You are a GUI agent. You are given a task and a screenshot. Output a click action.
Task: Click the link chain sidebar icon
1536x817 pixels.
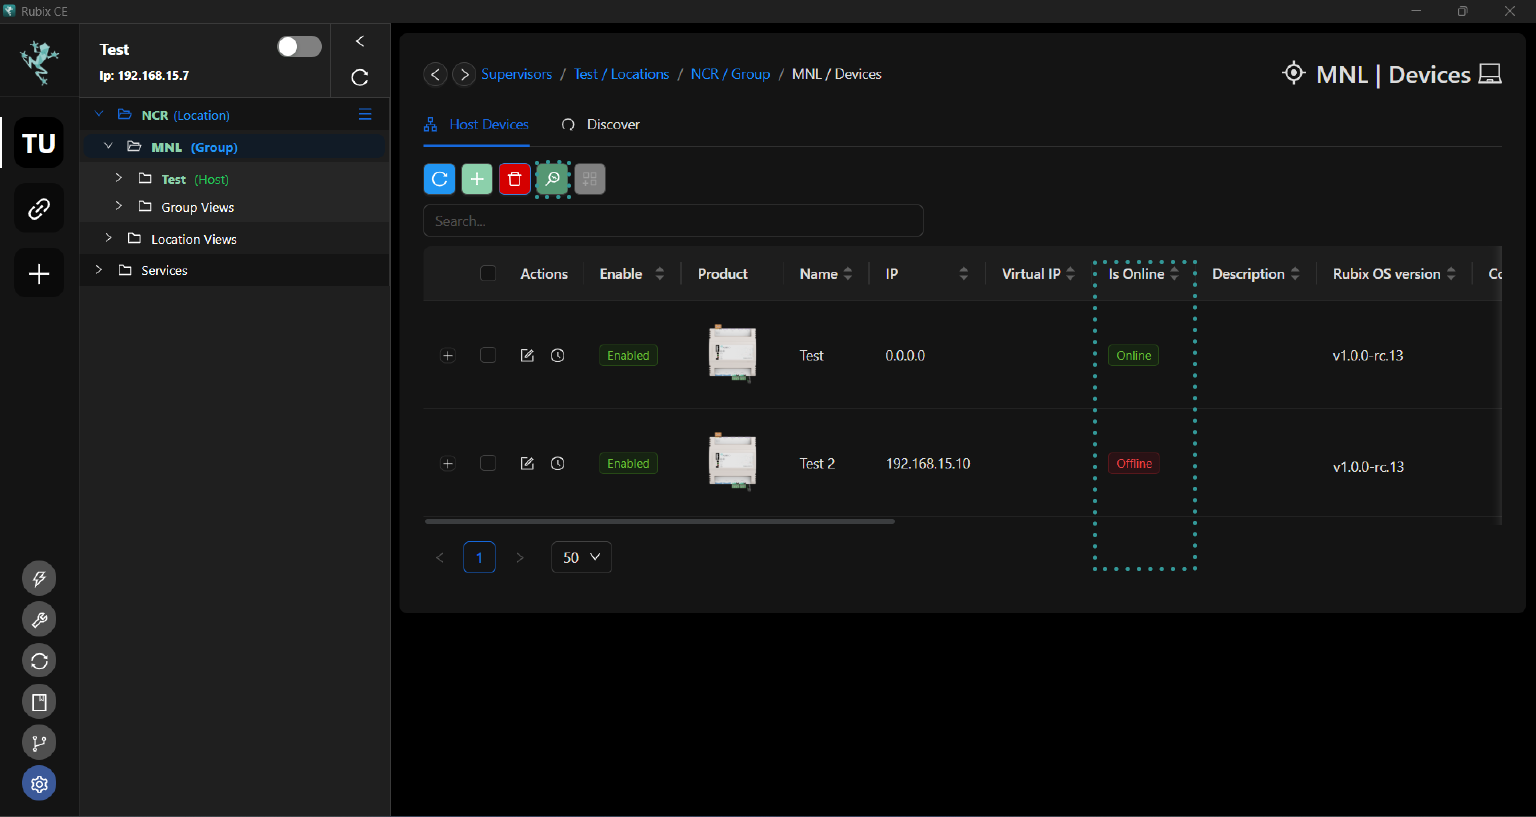pos(39,208)
